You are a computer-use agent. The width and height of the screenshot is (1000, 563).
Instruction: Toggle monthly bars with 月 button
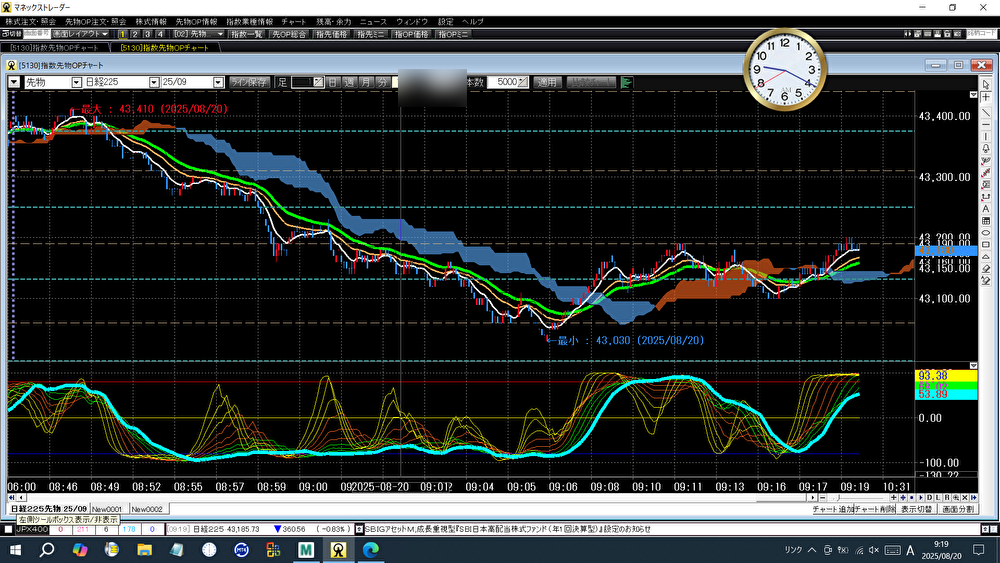(365, 82)
